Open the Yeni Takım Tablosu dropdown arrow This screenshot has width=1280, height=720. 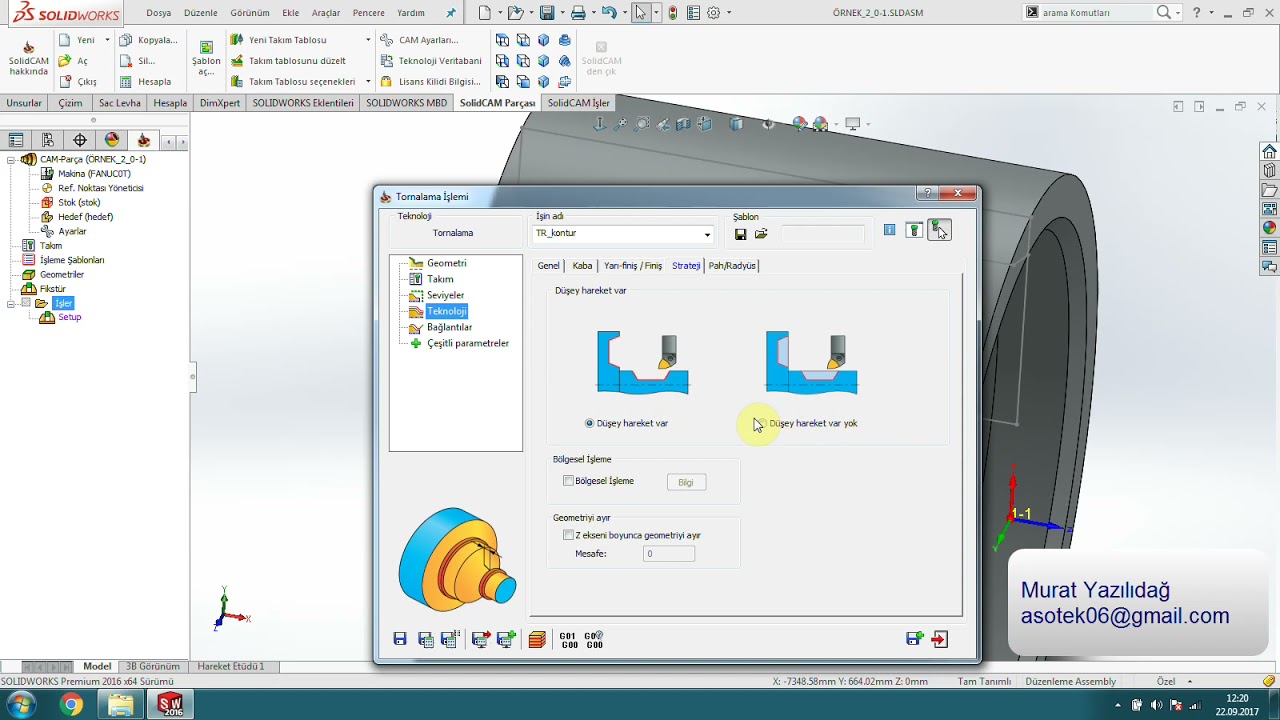point(368,40)
